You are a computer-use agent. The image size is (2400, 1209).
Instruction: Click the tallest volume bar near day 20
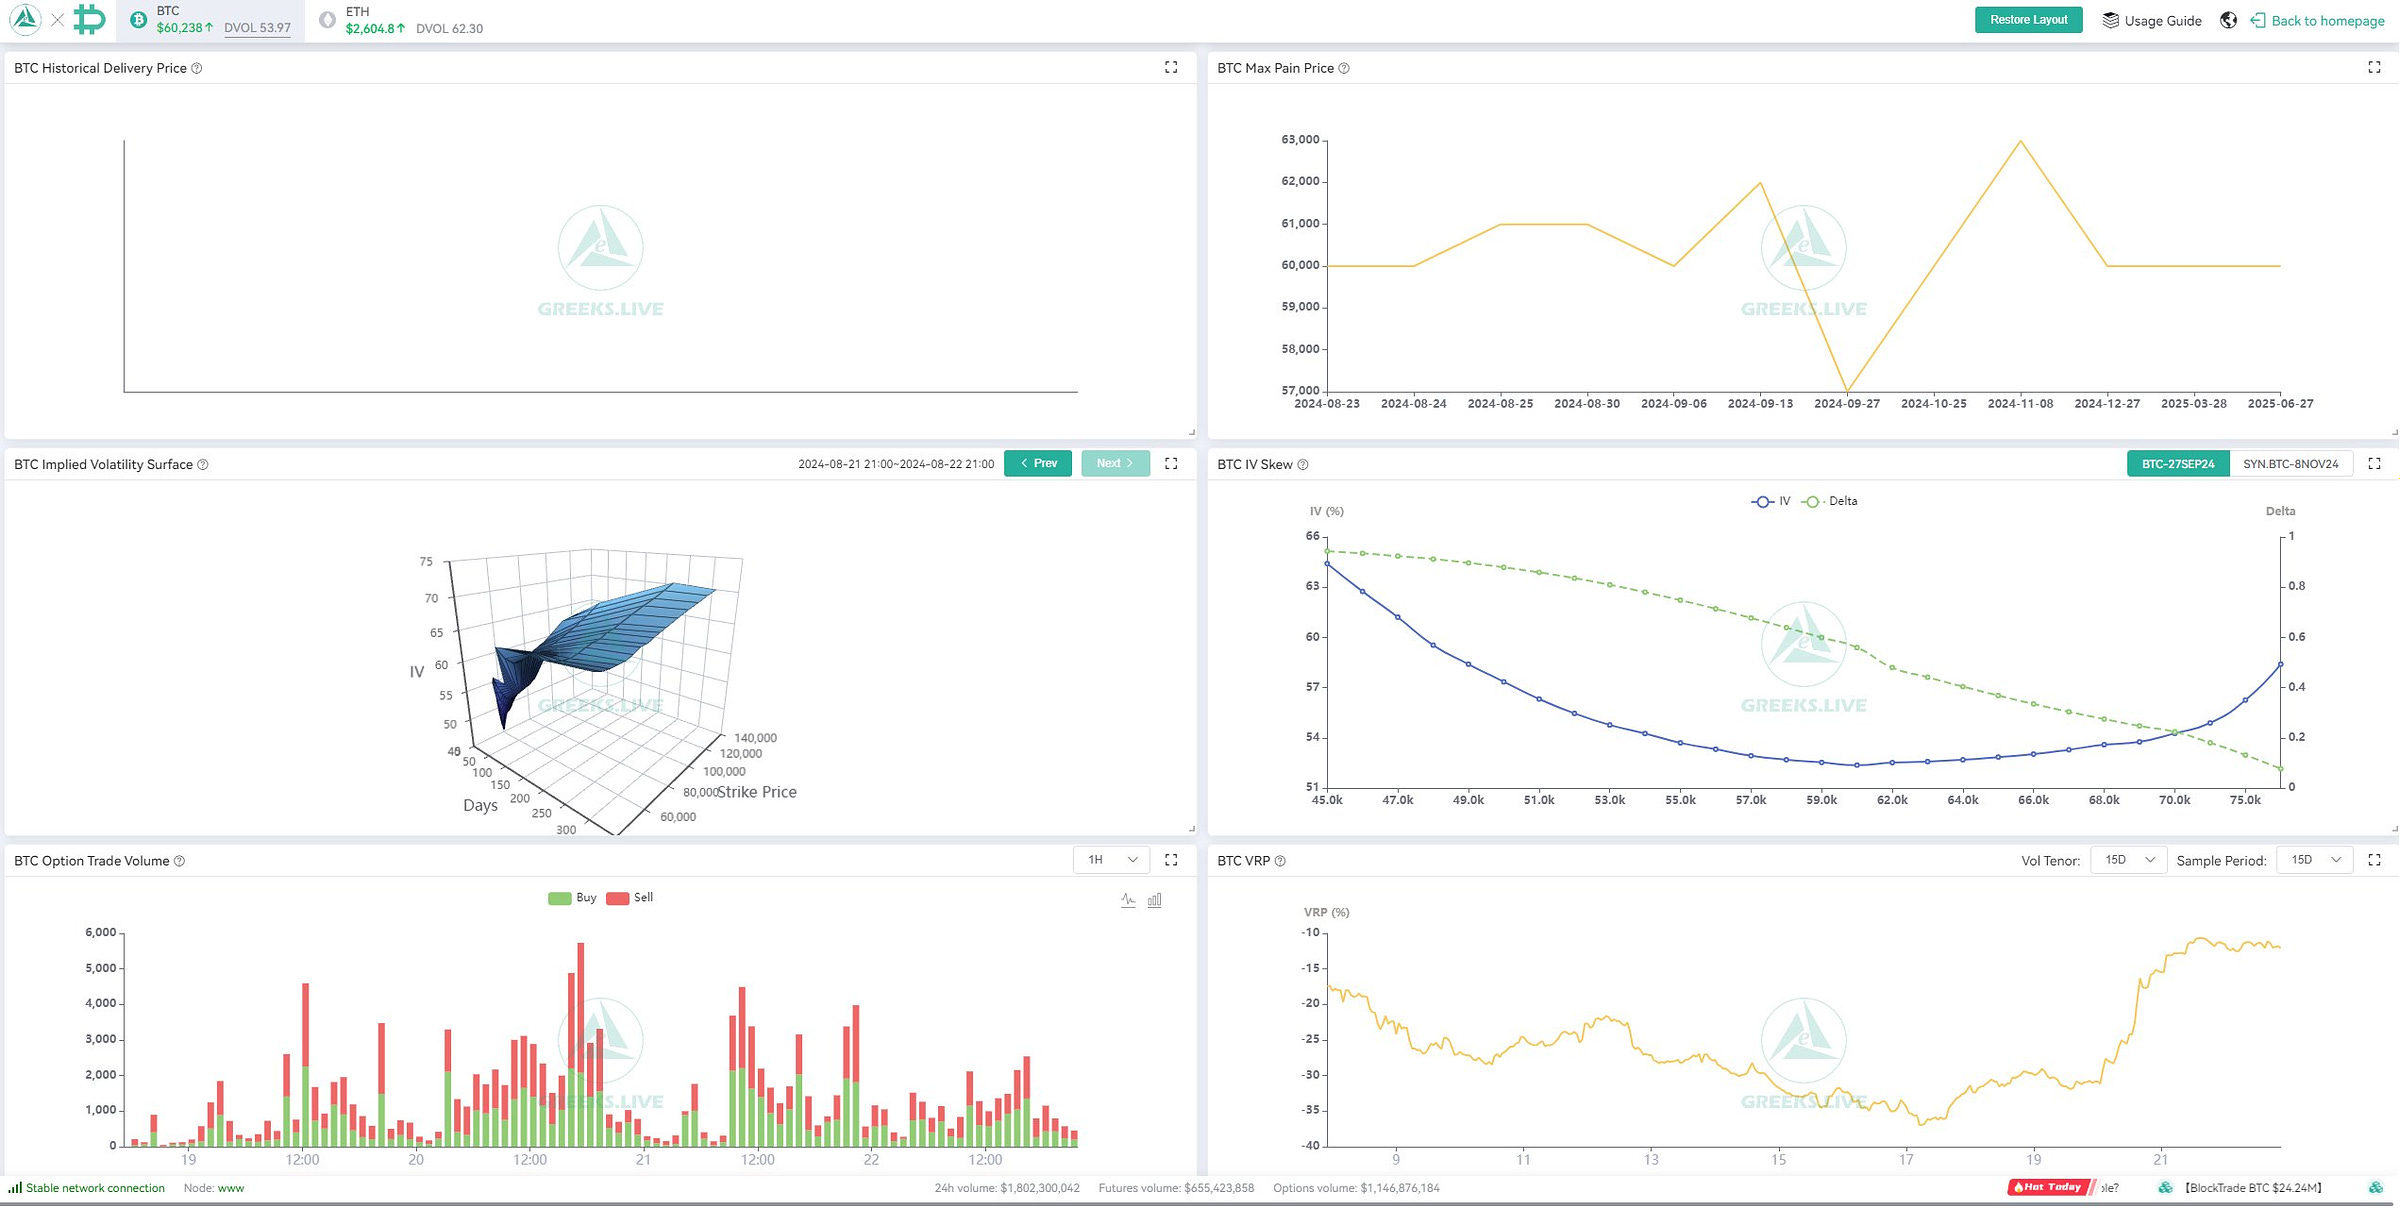(x=580, y=1043)
